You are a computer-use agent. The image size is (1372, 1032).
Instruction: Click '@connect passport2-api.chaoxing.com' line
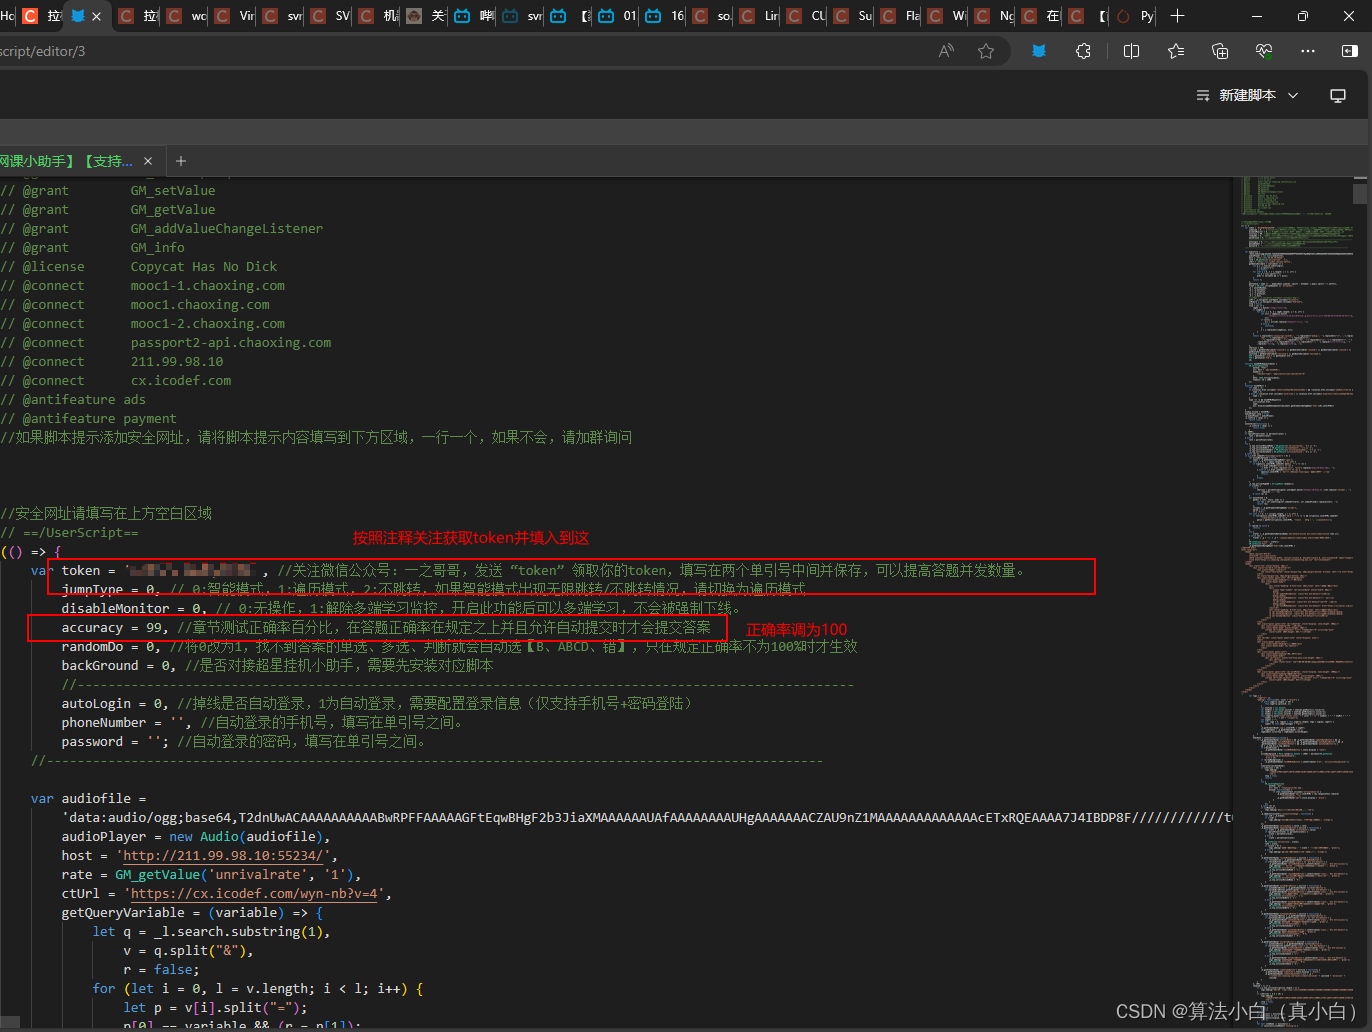(x=166, y=342)
